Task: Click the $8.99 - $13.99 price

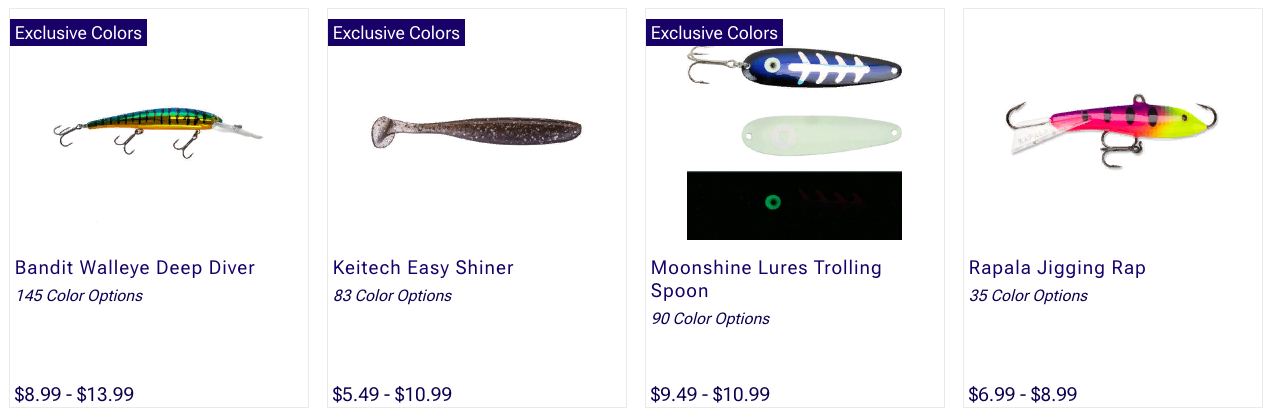Action: (x=74, y=394)
